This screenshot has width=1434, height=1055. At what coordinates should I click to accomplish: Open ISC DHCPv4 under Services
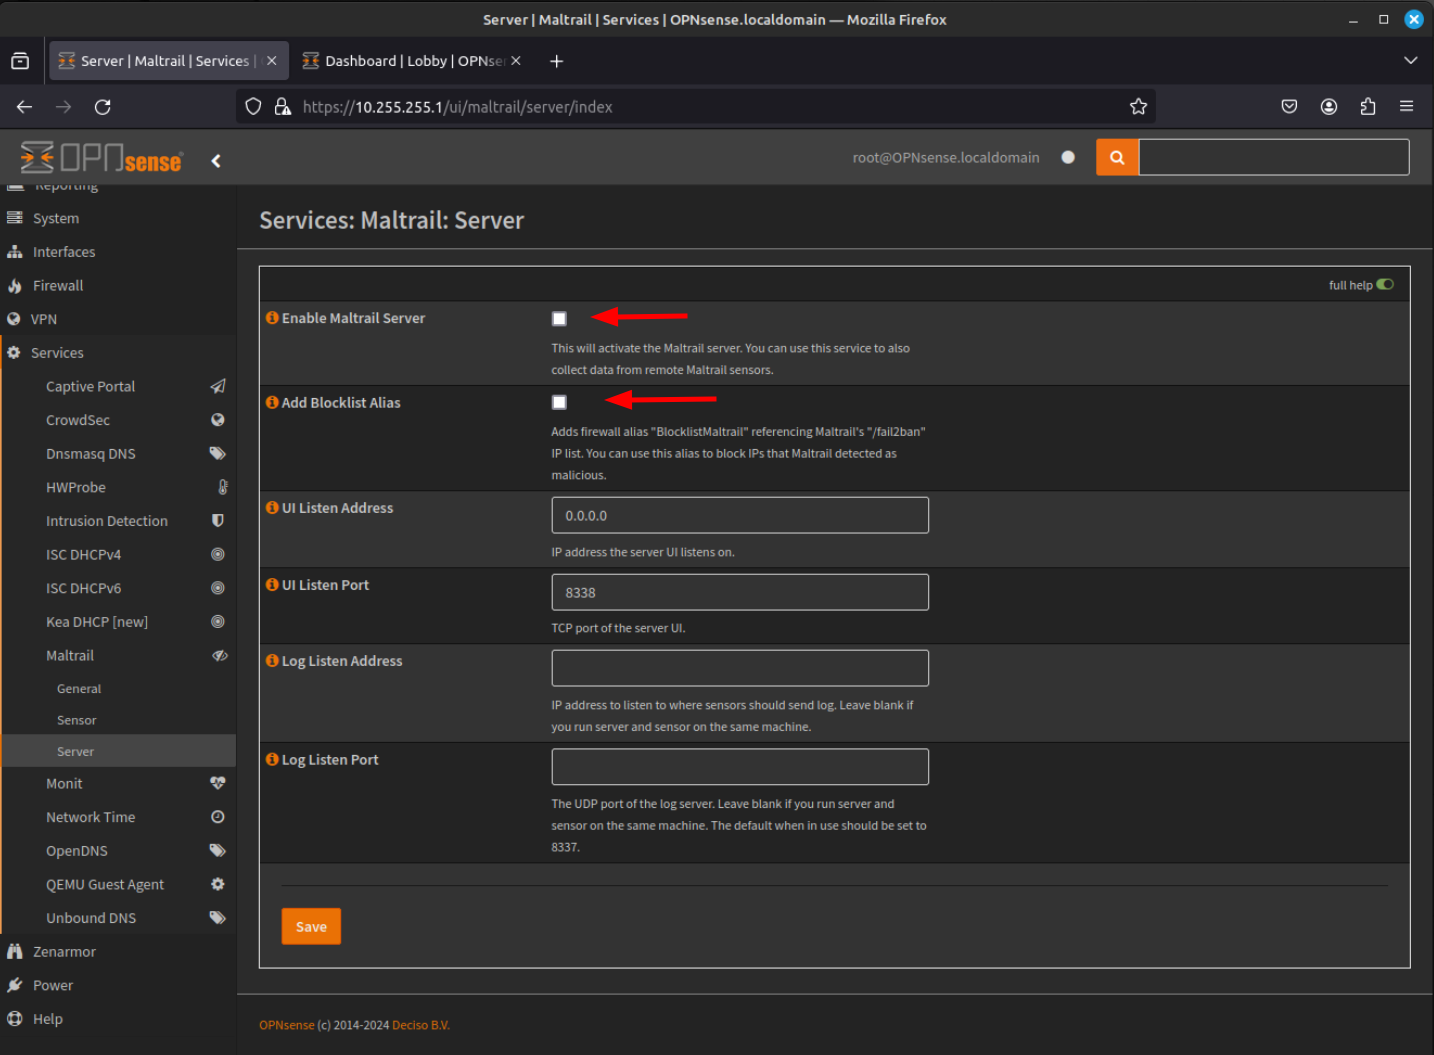[x=118, y=555]
